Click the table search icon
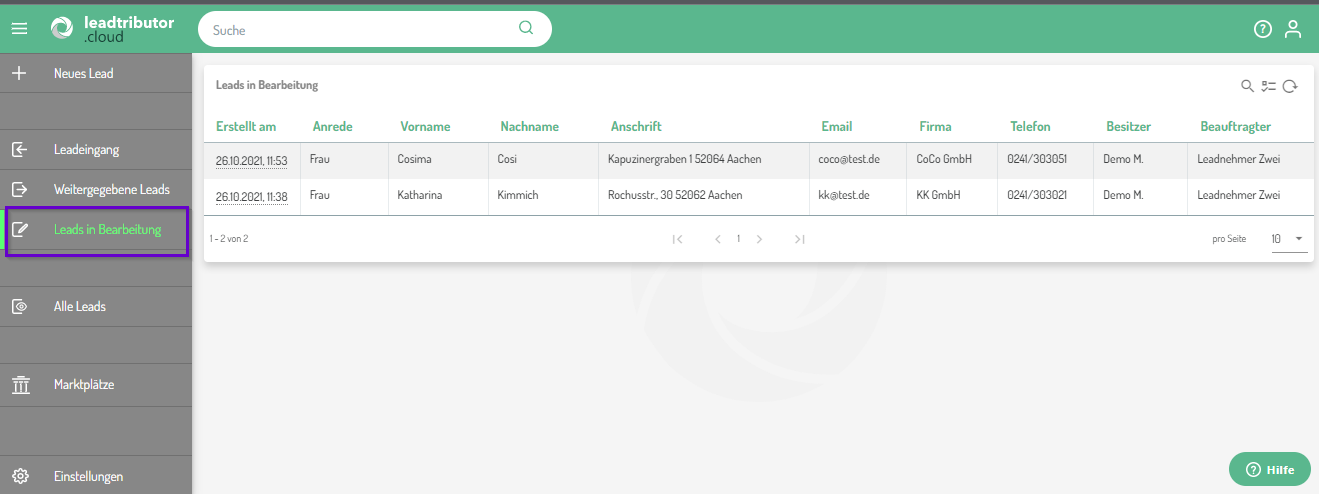Image resolution: width=1319 pixels, height=494 pixels. pyautogui.click(x=1247, y=86)
